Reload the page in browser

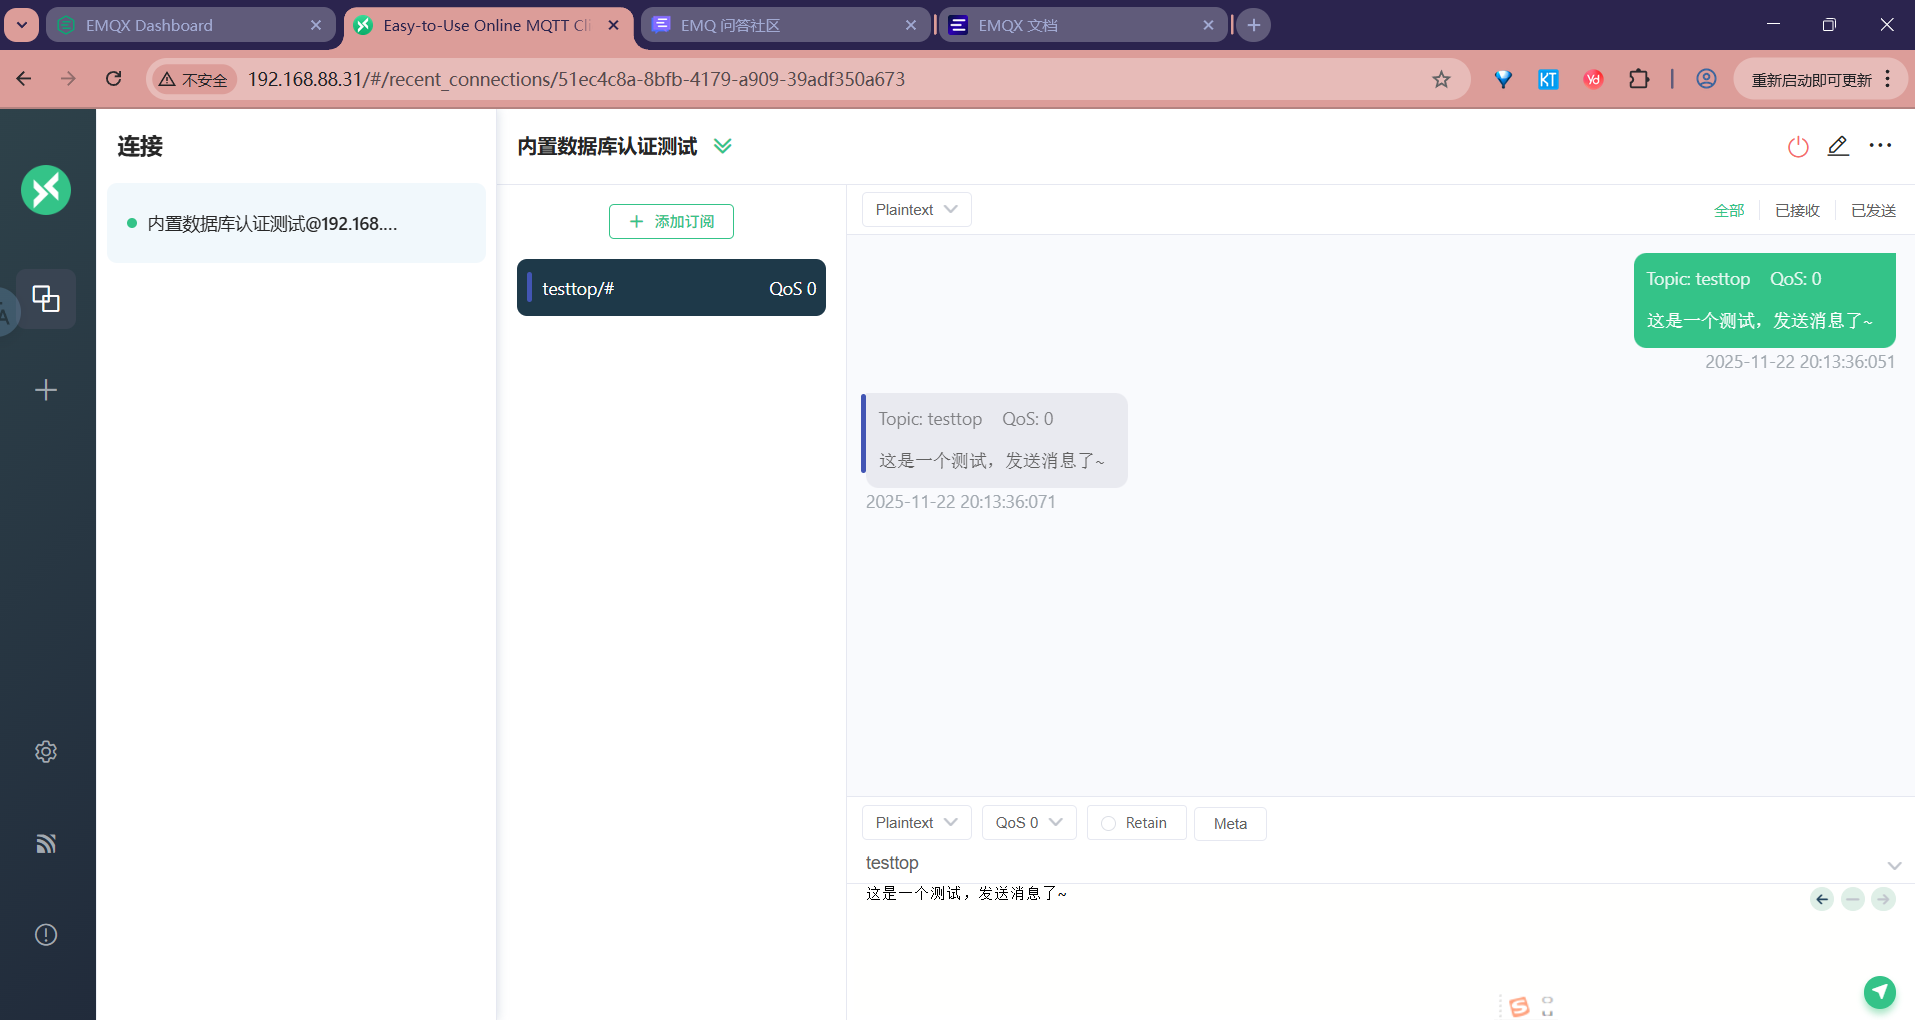point(114,79)
